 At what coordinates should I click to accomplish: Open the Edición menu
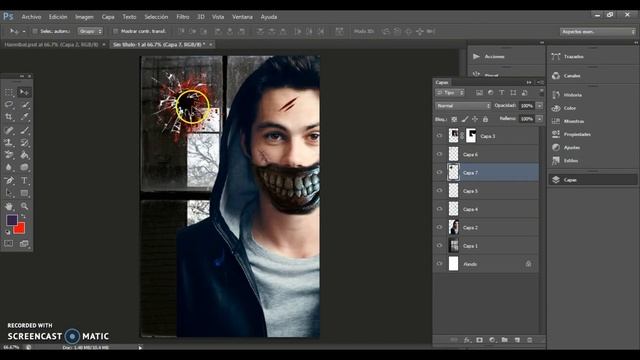tap(58, 17)
